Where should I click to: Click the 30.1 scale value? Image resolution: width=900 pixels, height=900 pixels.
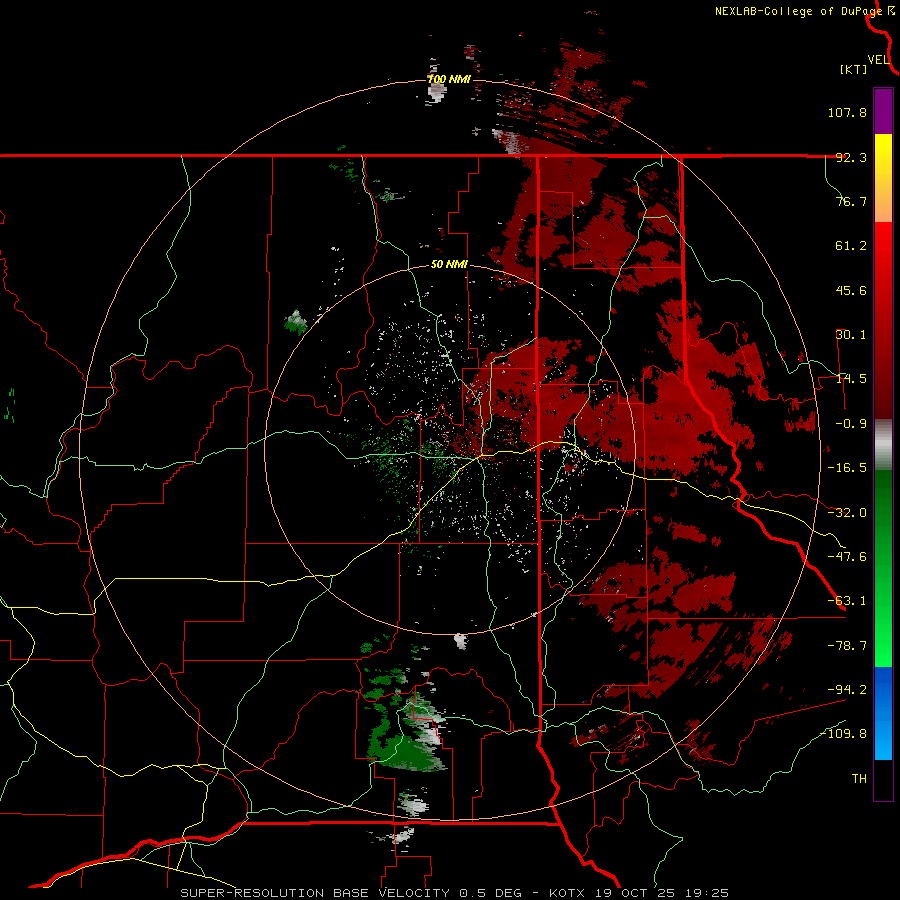click(x=851, y=335)
